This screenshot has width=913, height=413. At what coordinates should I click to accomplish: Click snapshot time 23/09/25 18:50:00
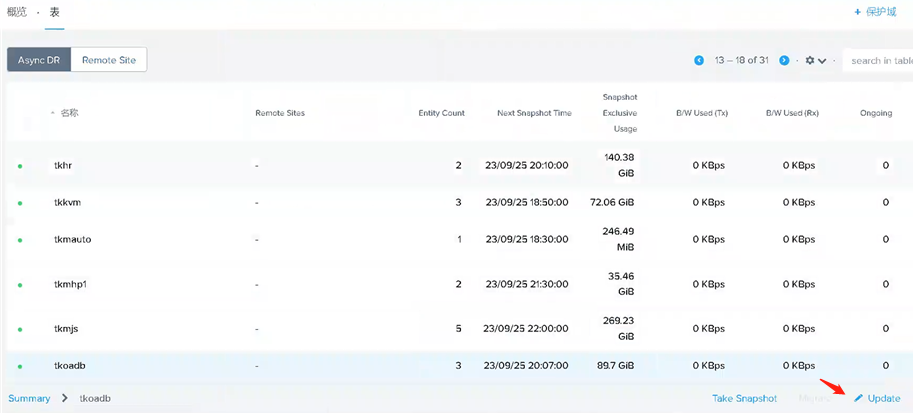(526, 202)
